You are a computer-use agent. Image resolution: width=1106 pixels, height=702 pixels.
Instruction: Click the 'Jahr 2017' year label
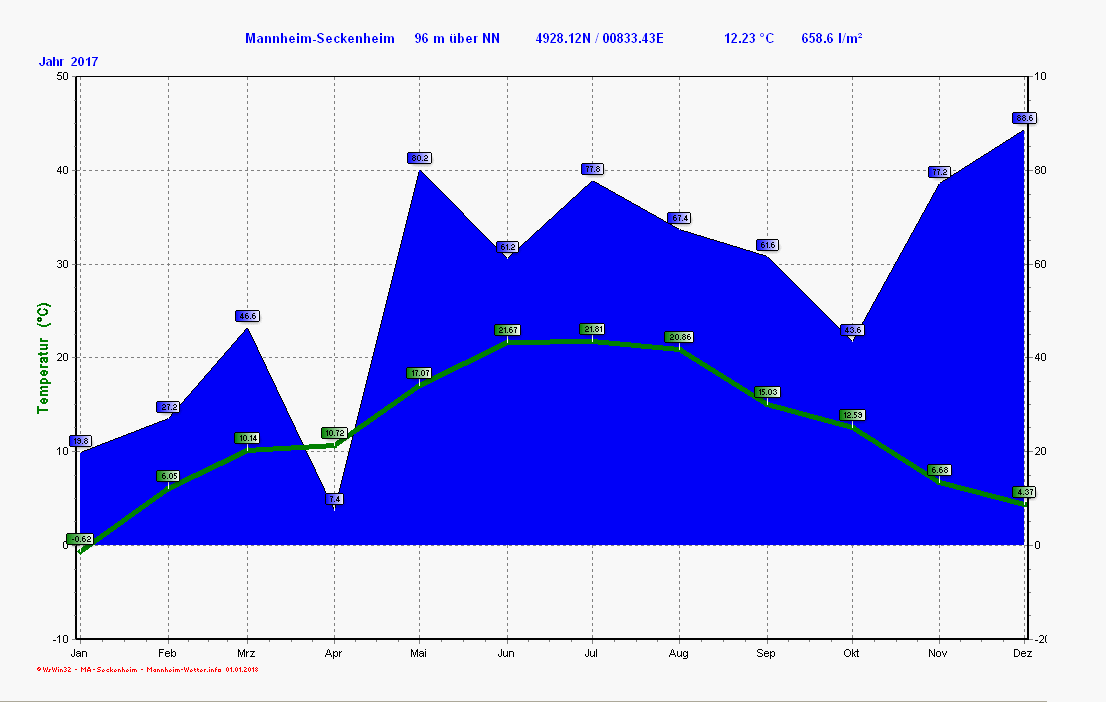tap(68, 62)
